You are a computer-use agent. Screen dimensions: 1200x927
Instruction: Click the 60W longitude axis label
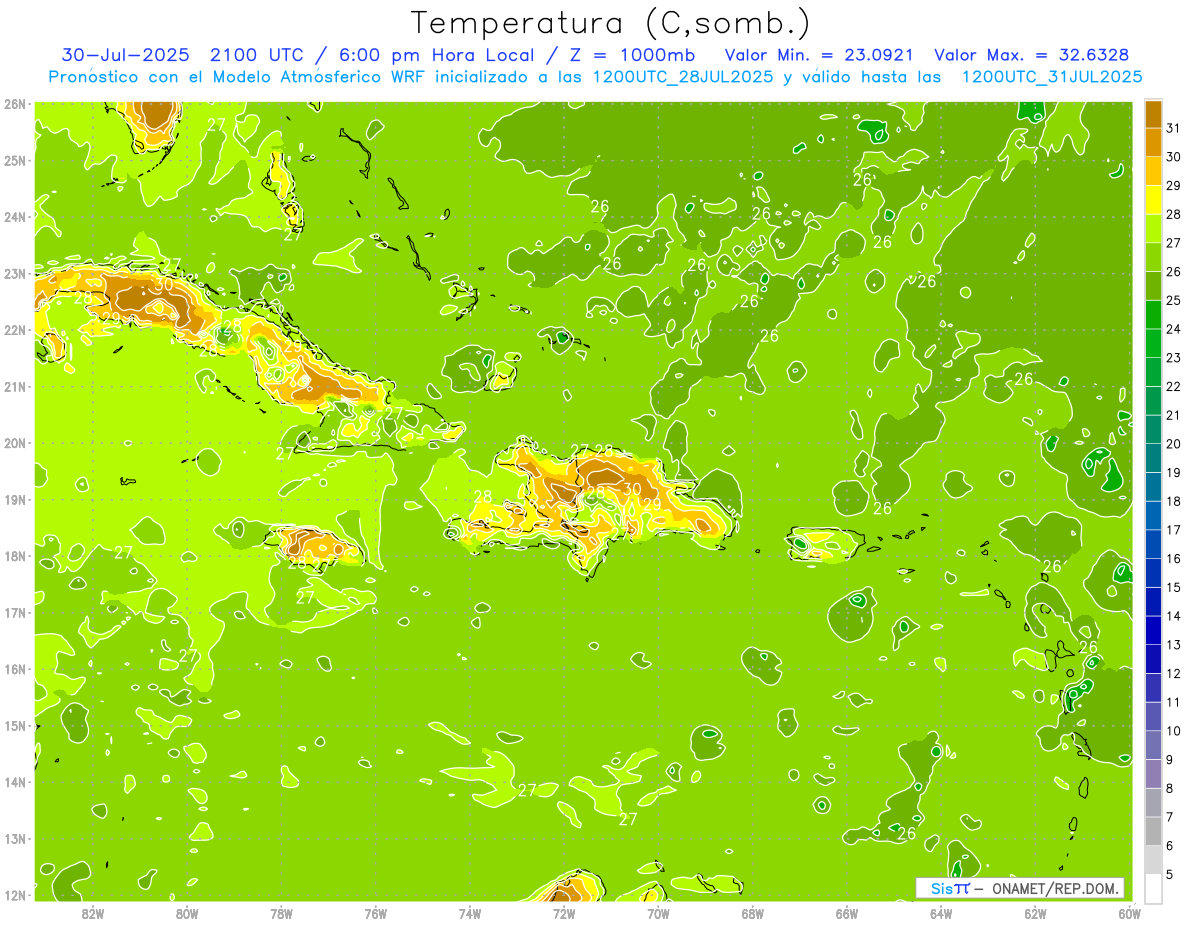1129,913
